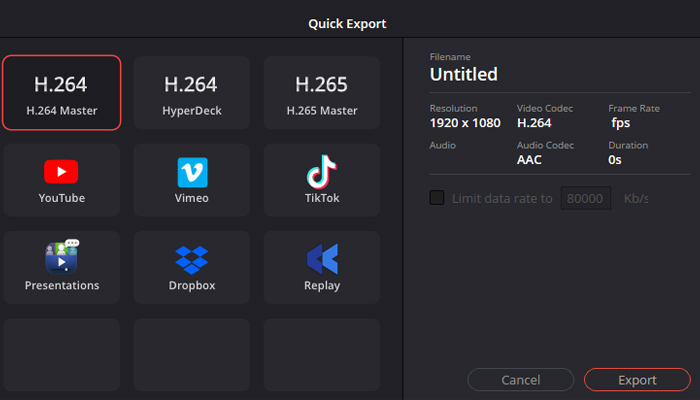This screenshot has height=400, width=700.
Task: Pick the H.265 Master preset
Action: point(322,93)
